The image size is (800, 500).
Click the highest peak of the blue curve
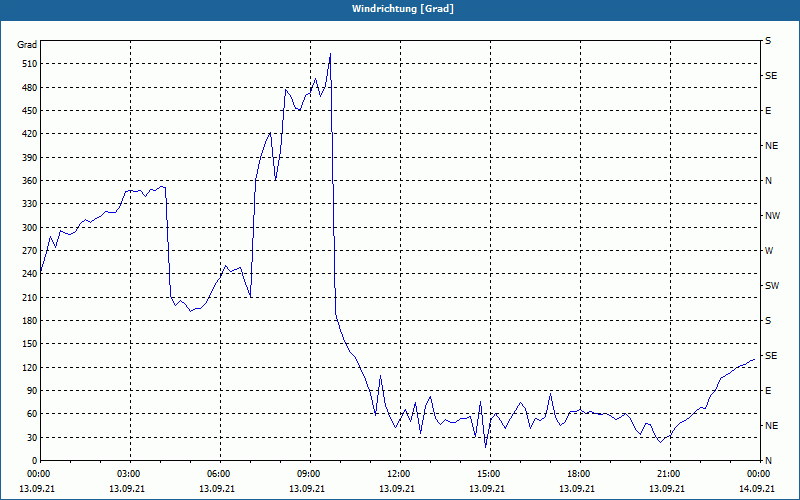[331, 53]
